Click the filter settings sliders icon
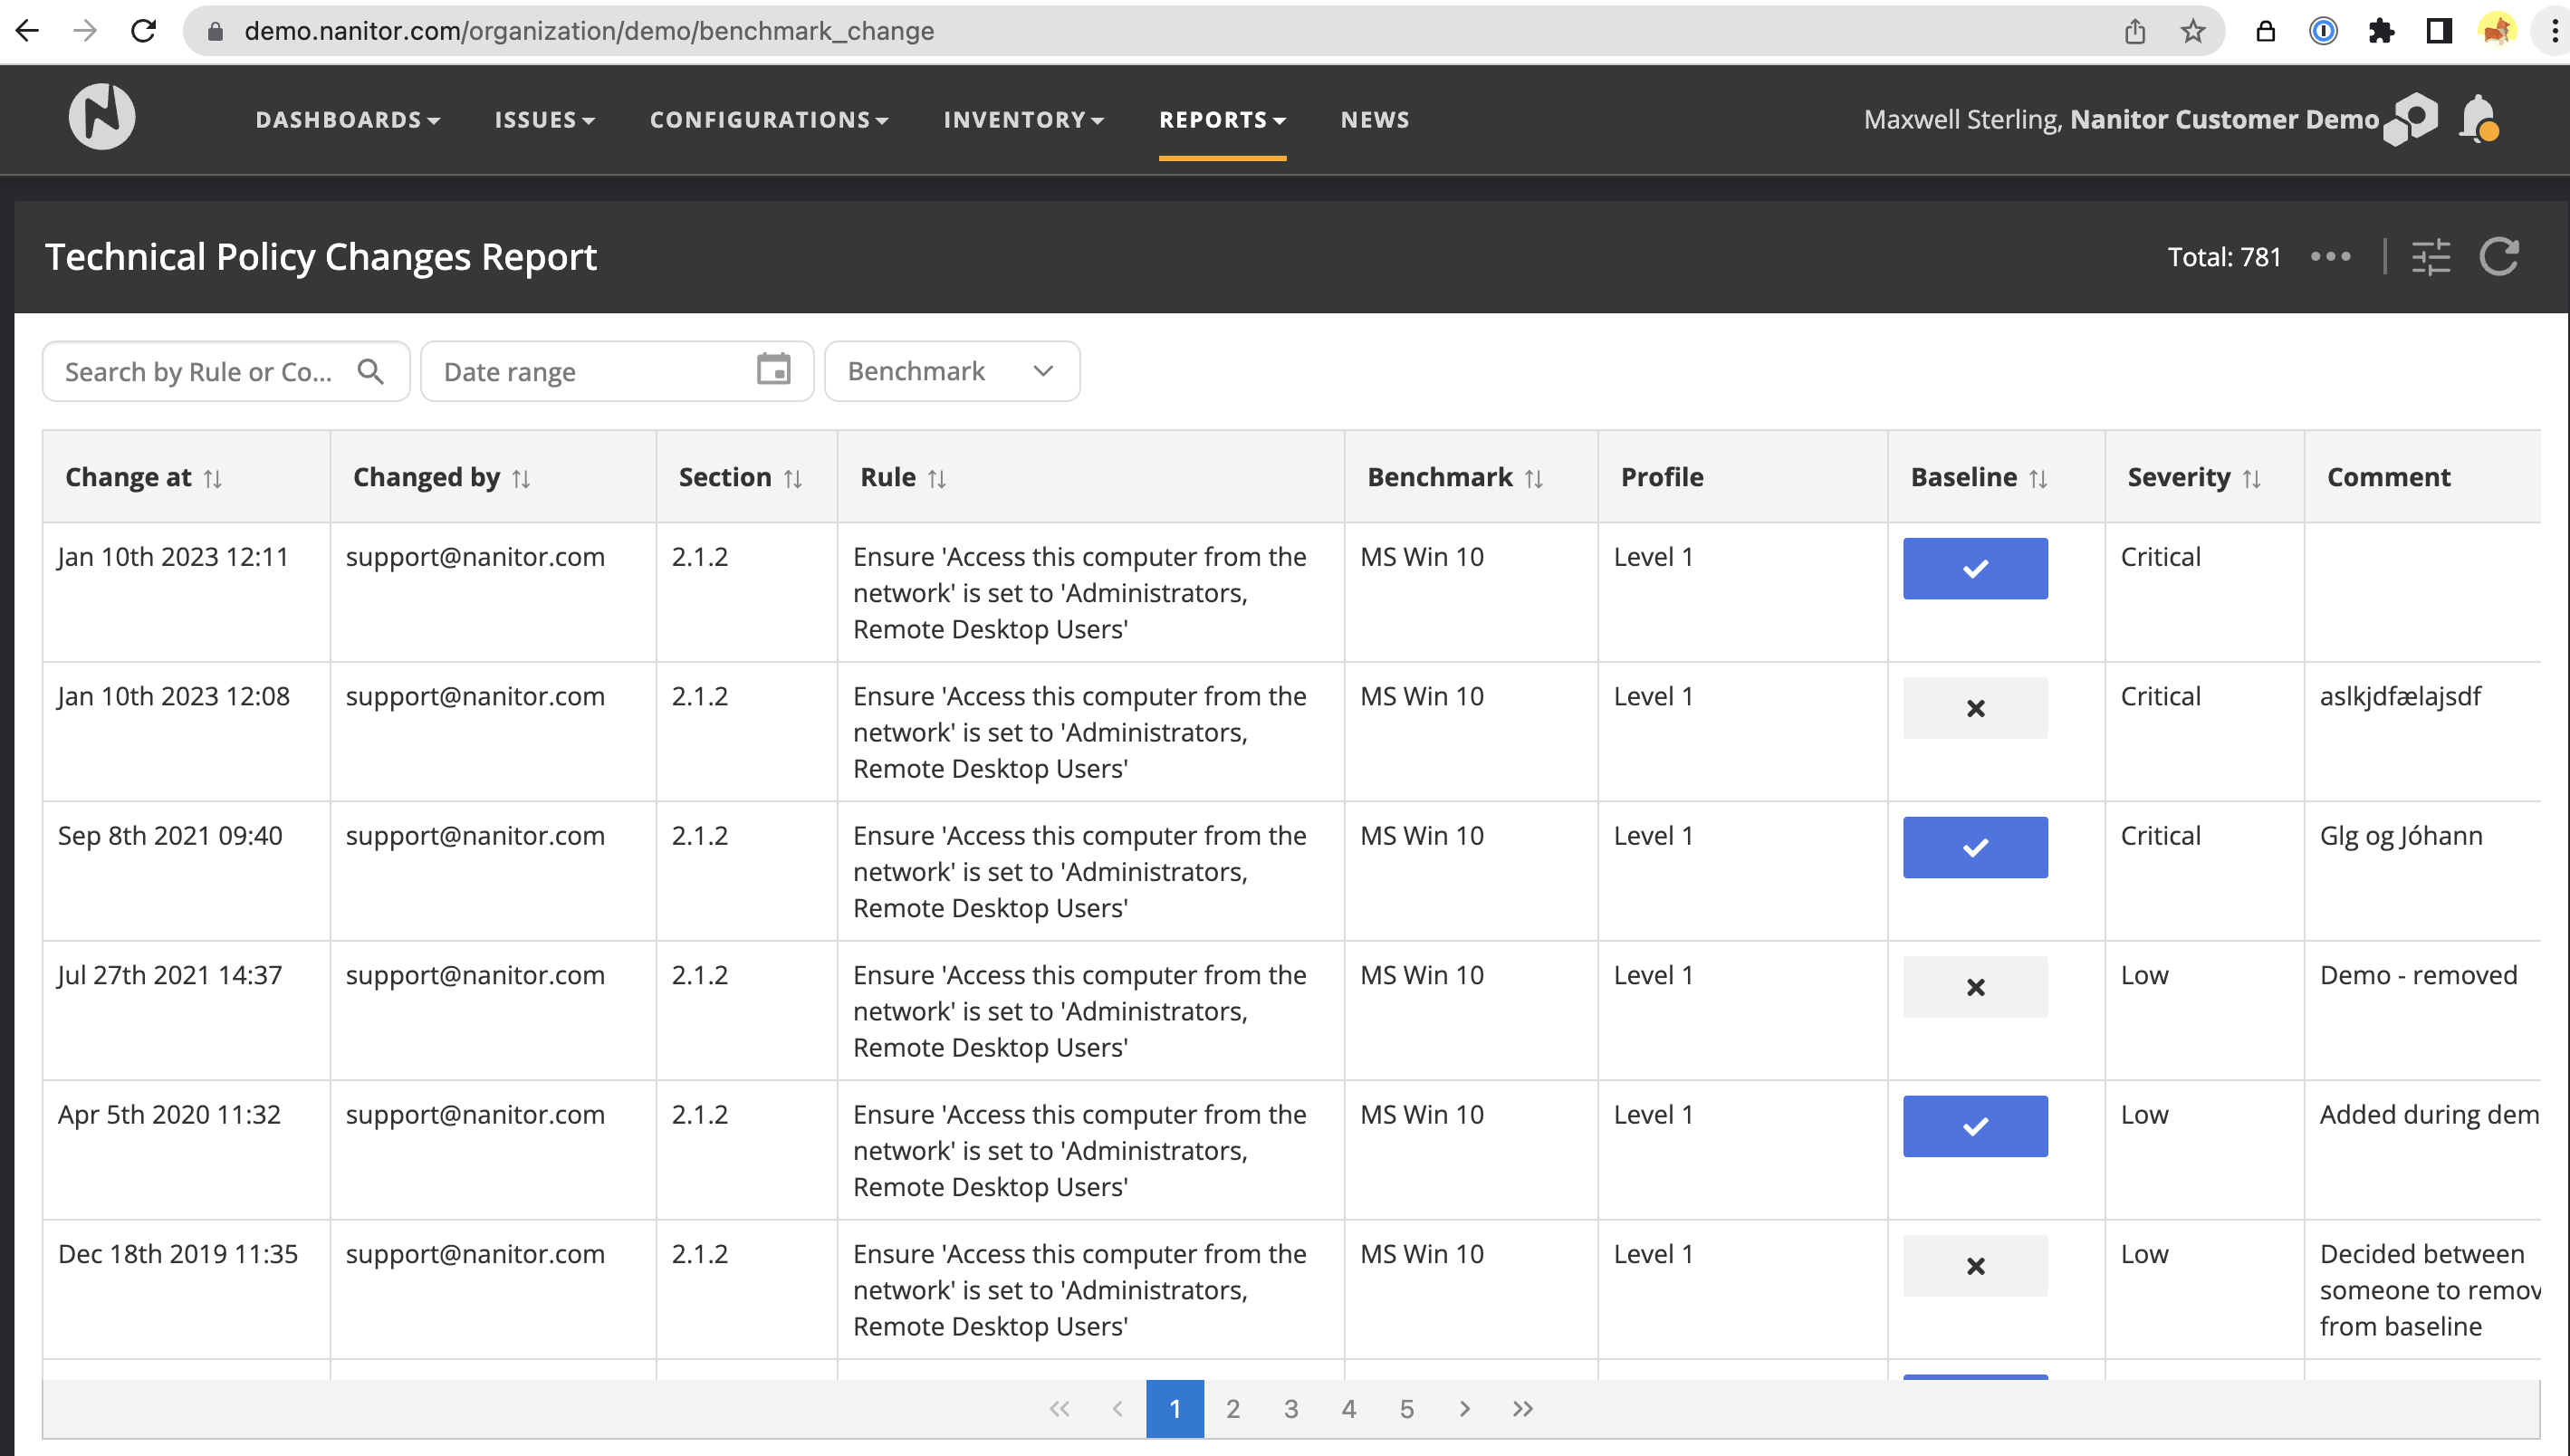Image resolution: width=2570 pixels, height=1456 pixels. point(2432,257)
